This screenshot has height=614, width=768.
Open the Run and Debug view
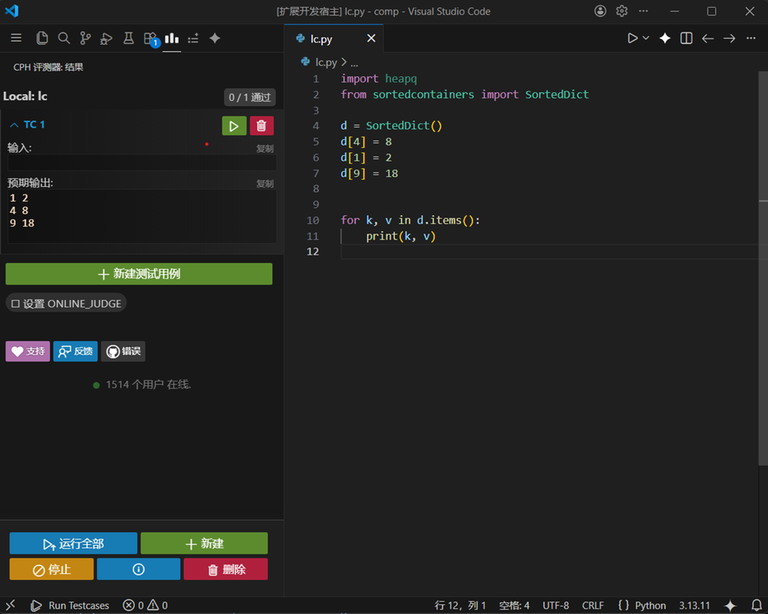pyautogui.click(x=106, y=38)
